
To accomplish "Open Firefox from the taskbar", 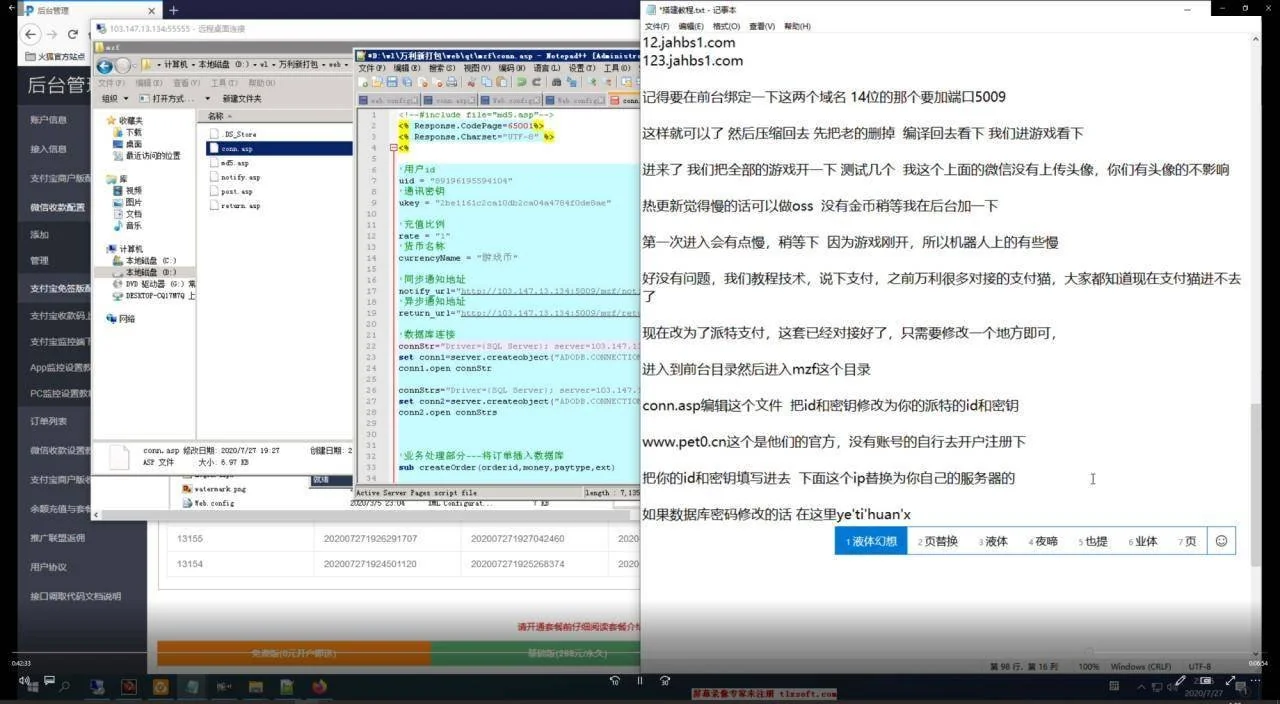I will tap(319, 687).
